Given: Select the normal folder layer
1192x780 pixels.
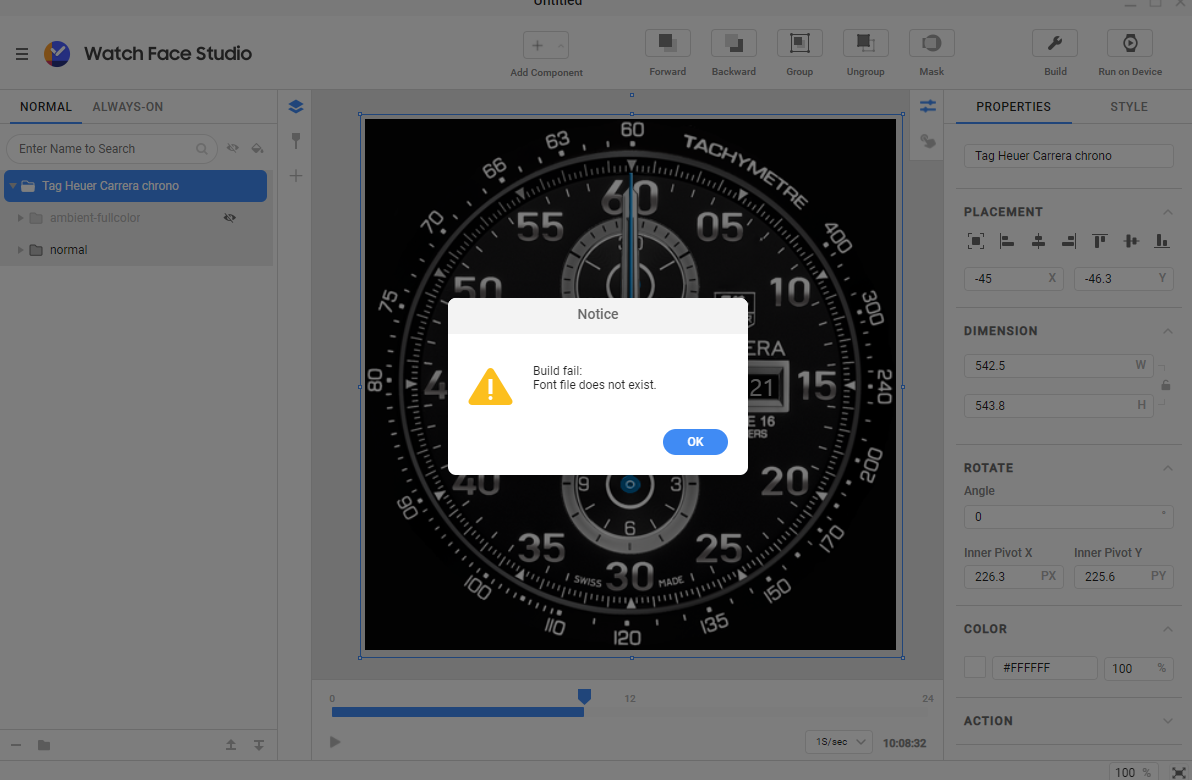Looking at the screenshot, I should (135, 250).
